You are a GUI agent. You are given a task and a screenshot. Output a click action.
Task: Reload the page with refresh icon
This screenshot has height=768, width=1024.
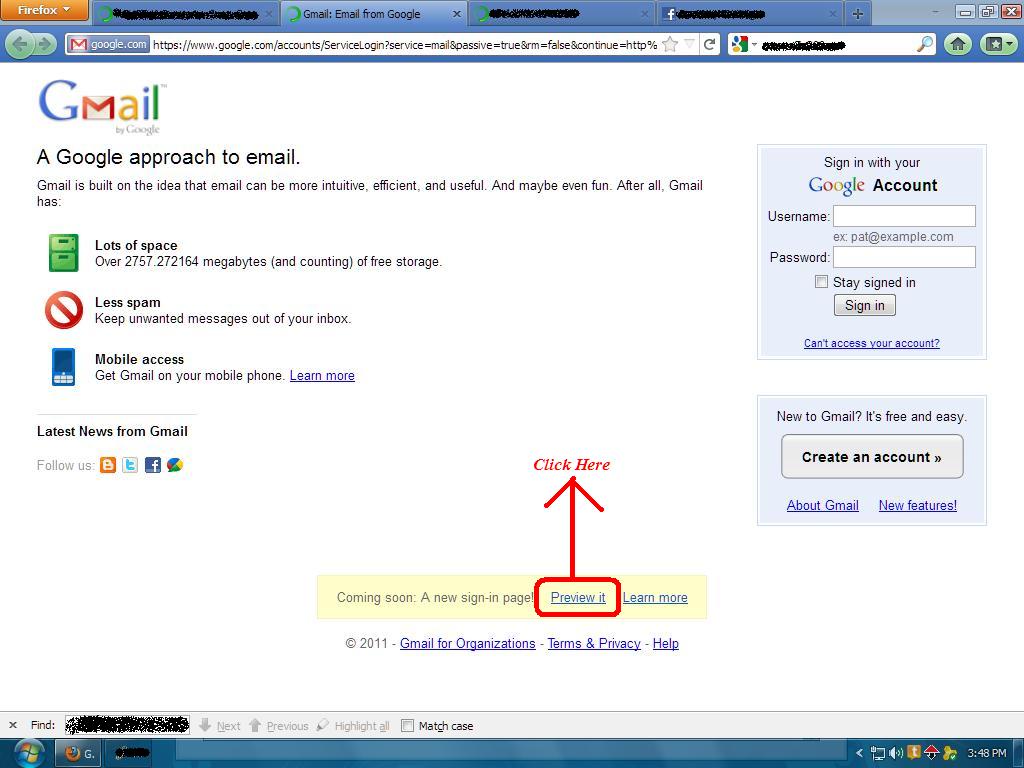(x=709, y=44)
